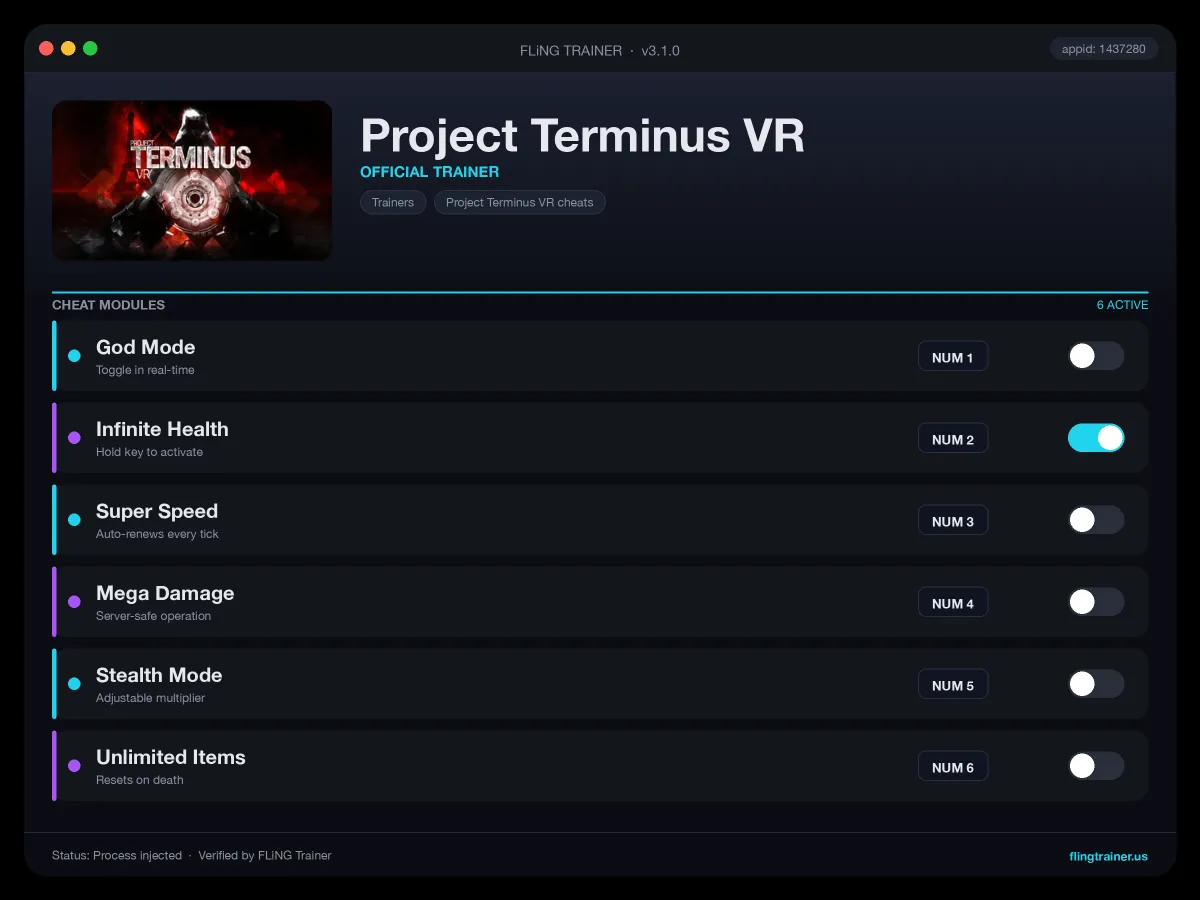The height and width of the screenshot is (900, 1200).
Task: Open the Trainers tag
Action: 393,202
